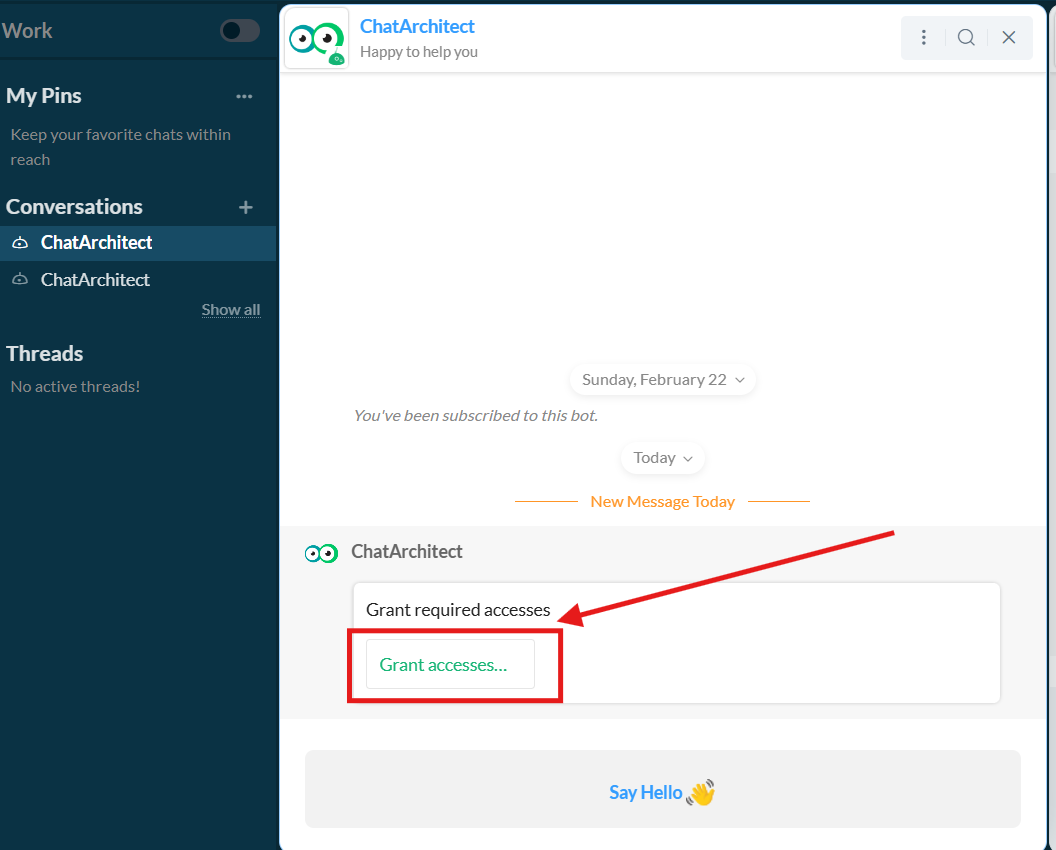This screenshot has height=850, width=1056.
Task: Click the ChatArchitect avatar in chat header
Action: [316, 39]
